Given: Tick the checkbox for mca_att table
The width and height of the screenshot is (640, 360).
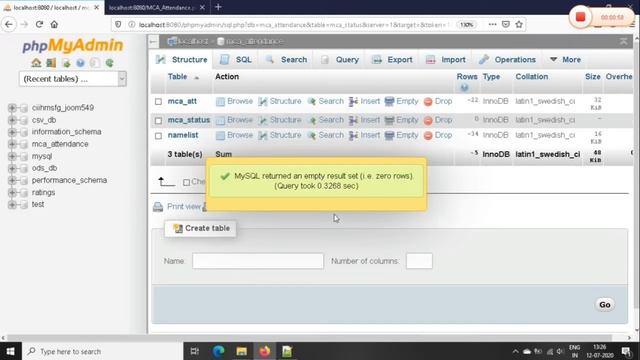Looking at the screenshot, I should click(158, 102).
